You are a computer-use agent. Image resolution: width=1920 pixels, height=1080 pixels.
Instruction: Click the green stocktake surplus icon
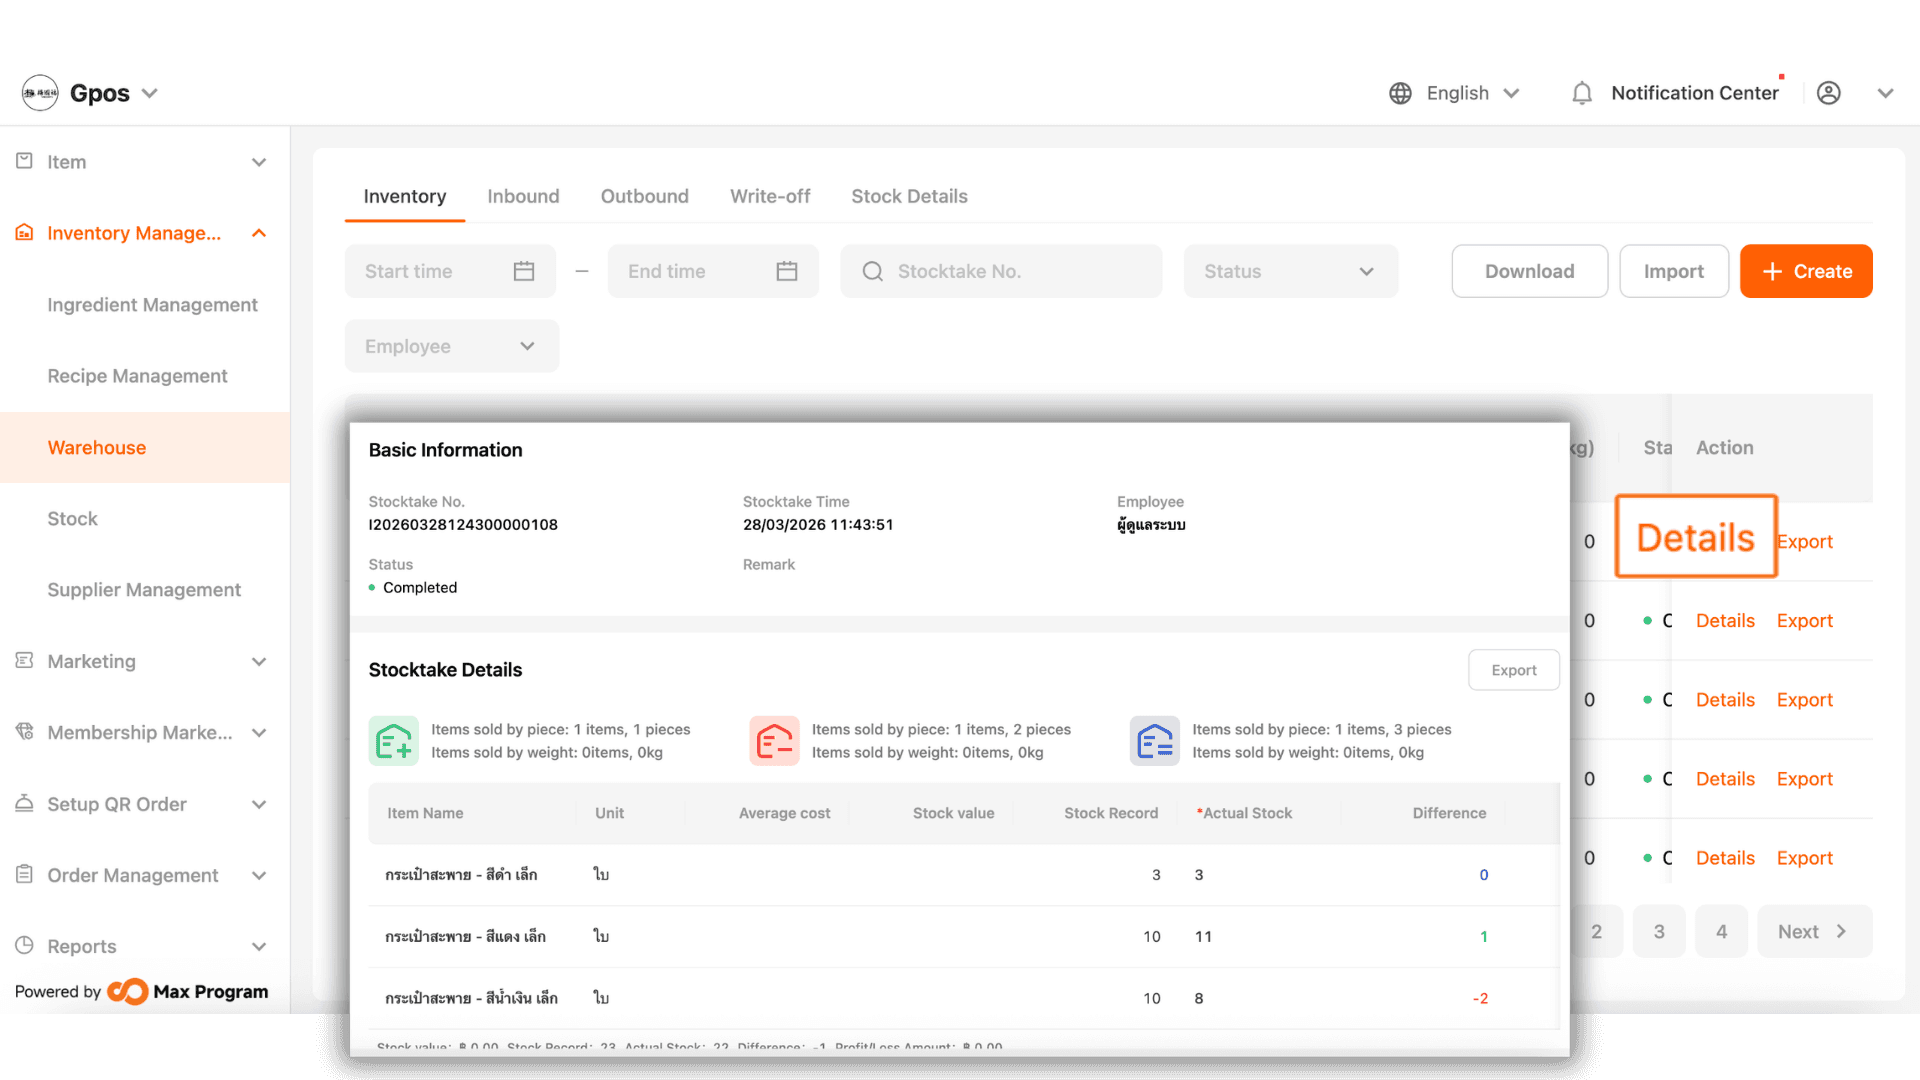(x=393, y=741)
